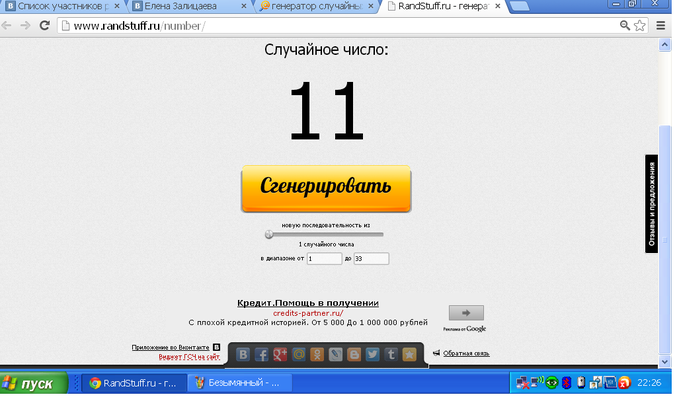677x405 pixels.
Task: Bookmark this page with the address bar star
Action: [640, 25]
